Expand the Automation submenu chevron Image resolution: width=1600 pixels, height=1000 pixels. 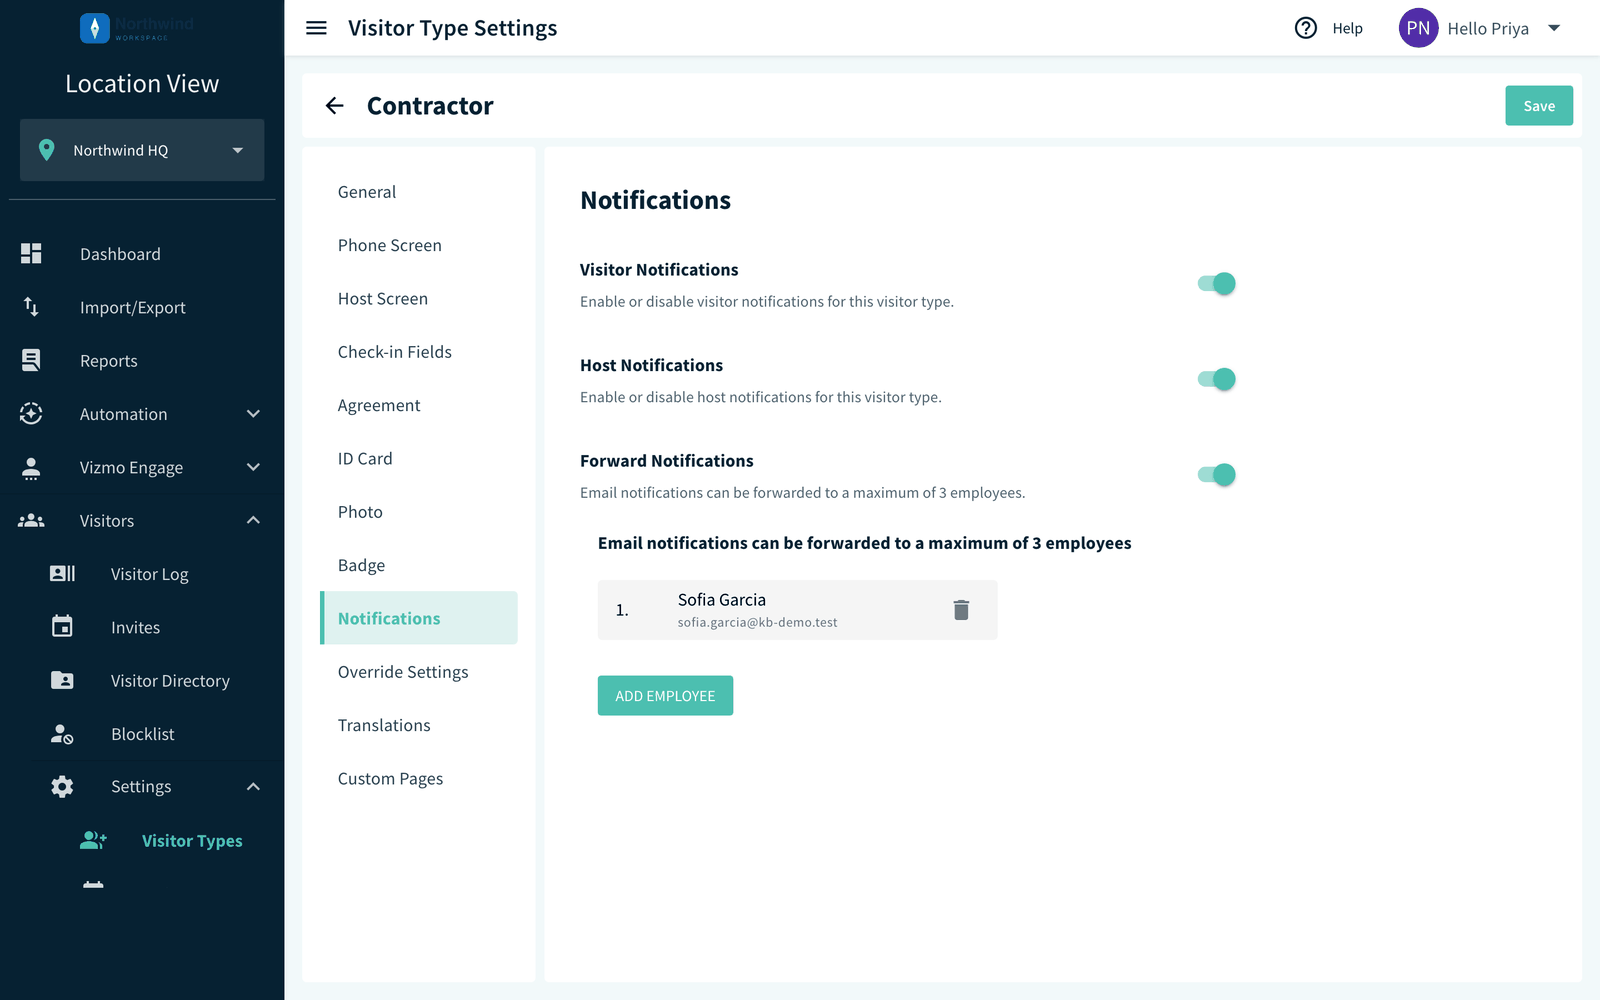coord(253,414)
